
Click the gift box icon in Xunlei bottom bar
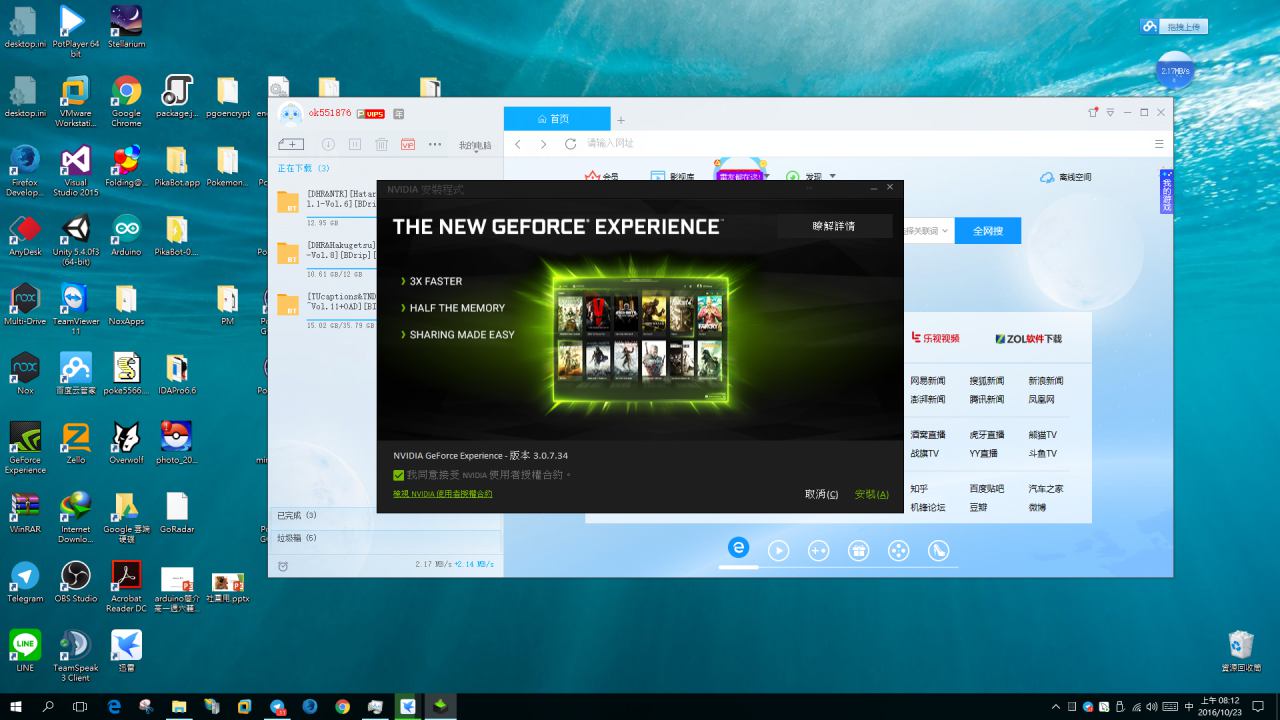coord(858,550)
